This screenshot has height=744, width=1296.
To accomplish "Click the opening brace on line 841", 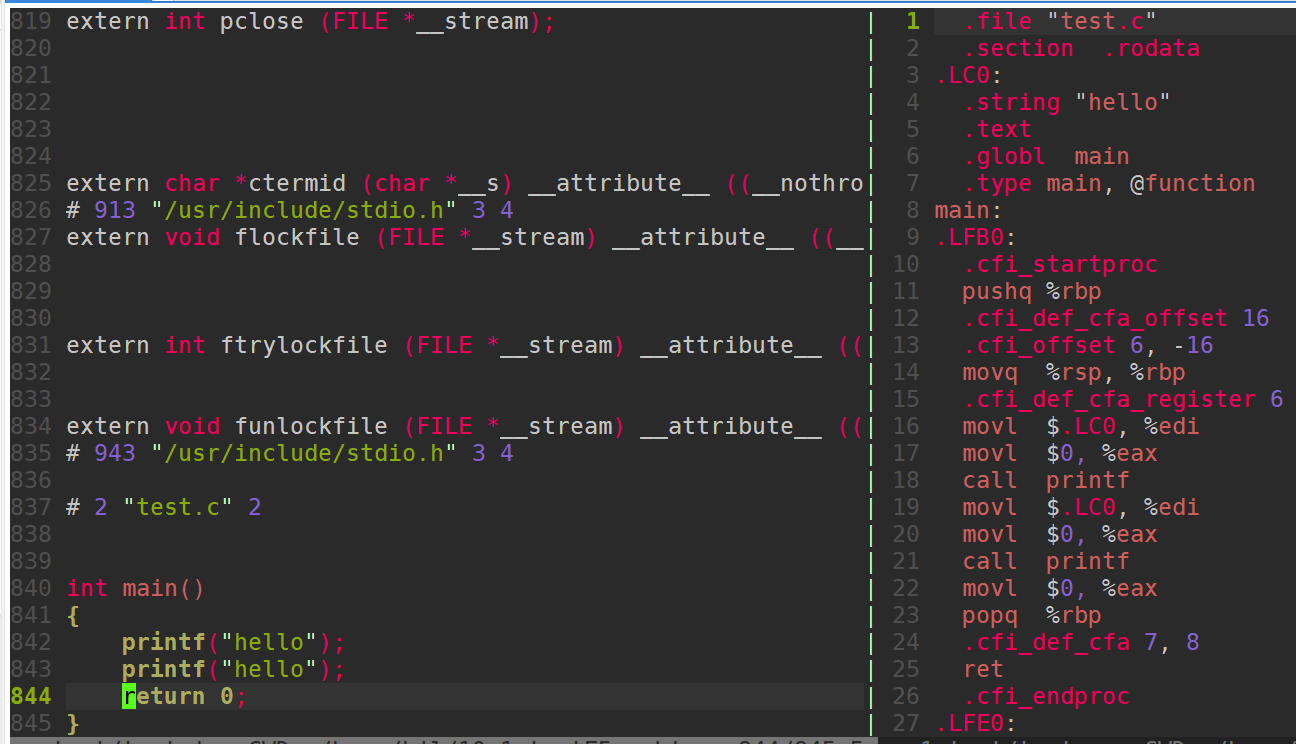I will click(72, 615).
